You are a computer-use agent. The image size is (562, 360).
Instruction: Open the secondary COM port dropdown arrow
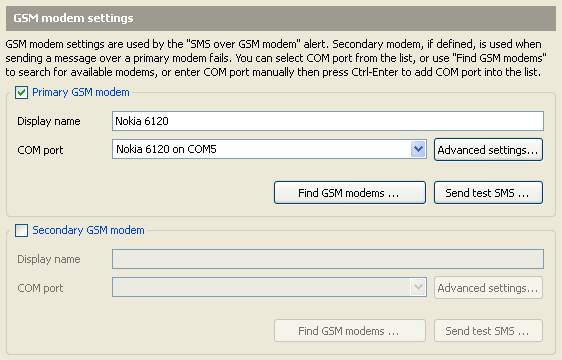[418, 287]
